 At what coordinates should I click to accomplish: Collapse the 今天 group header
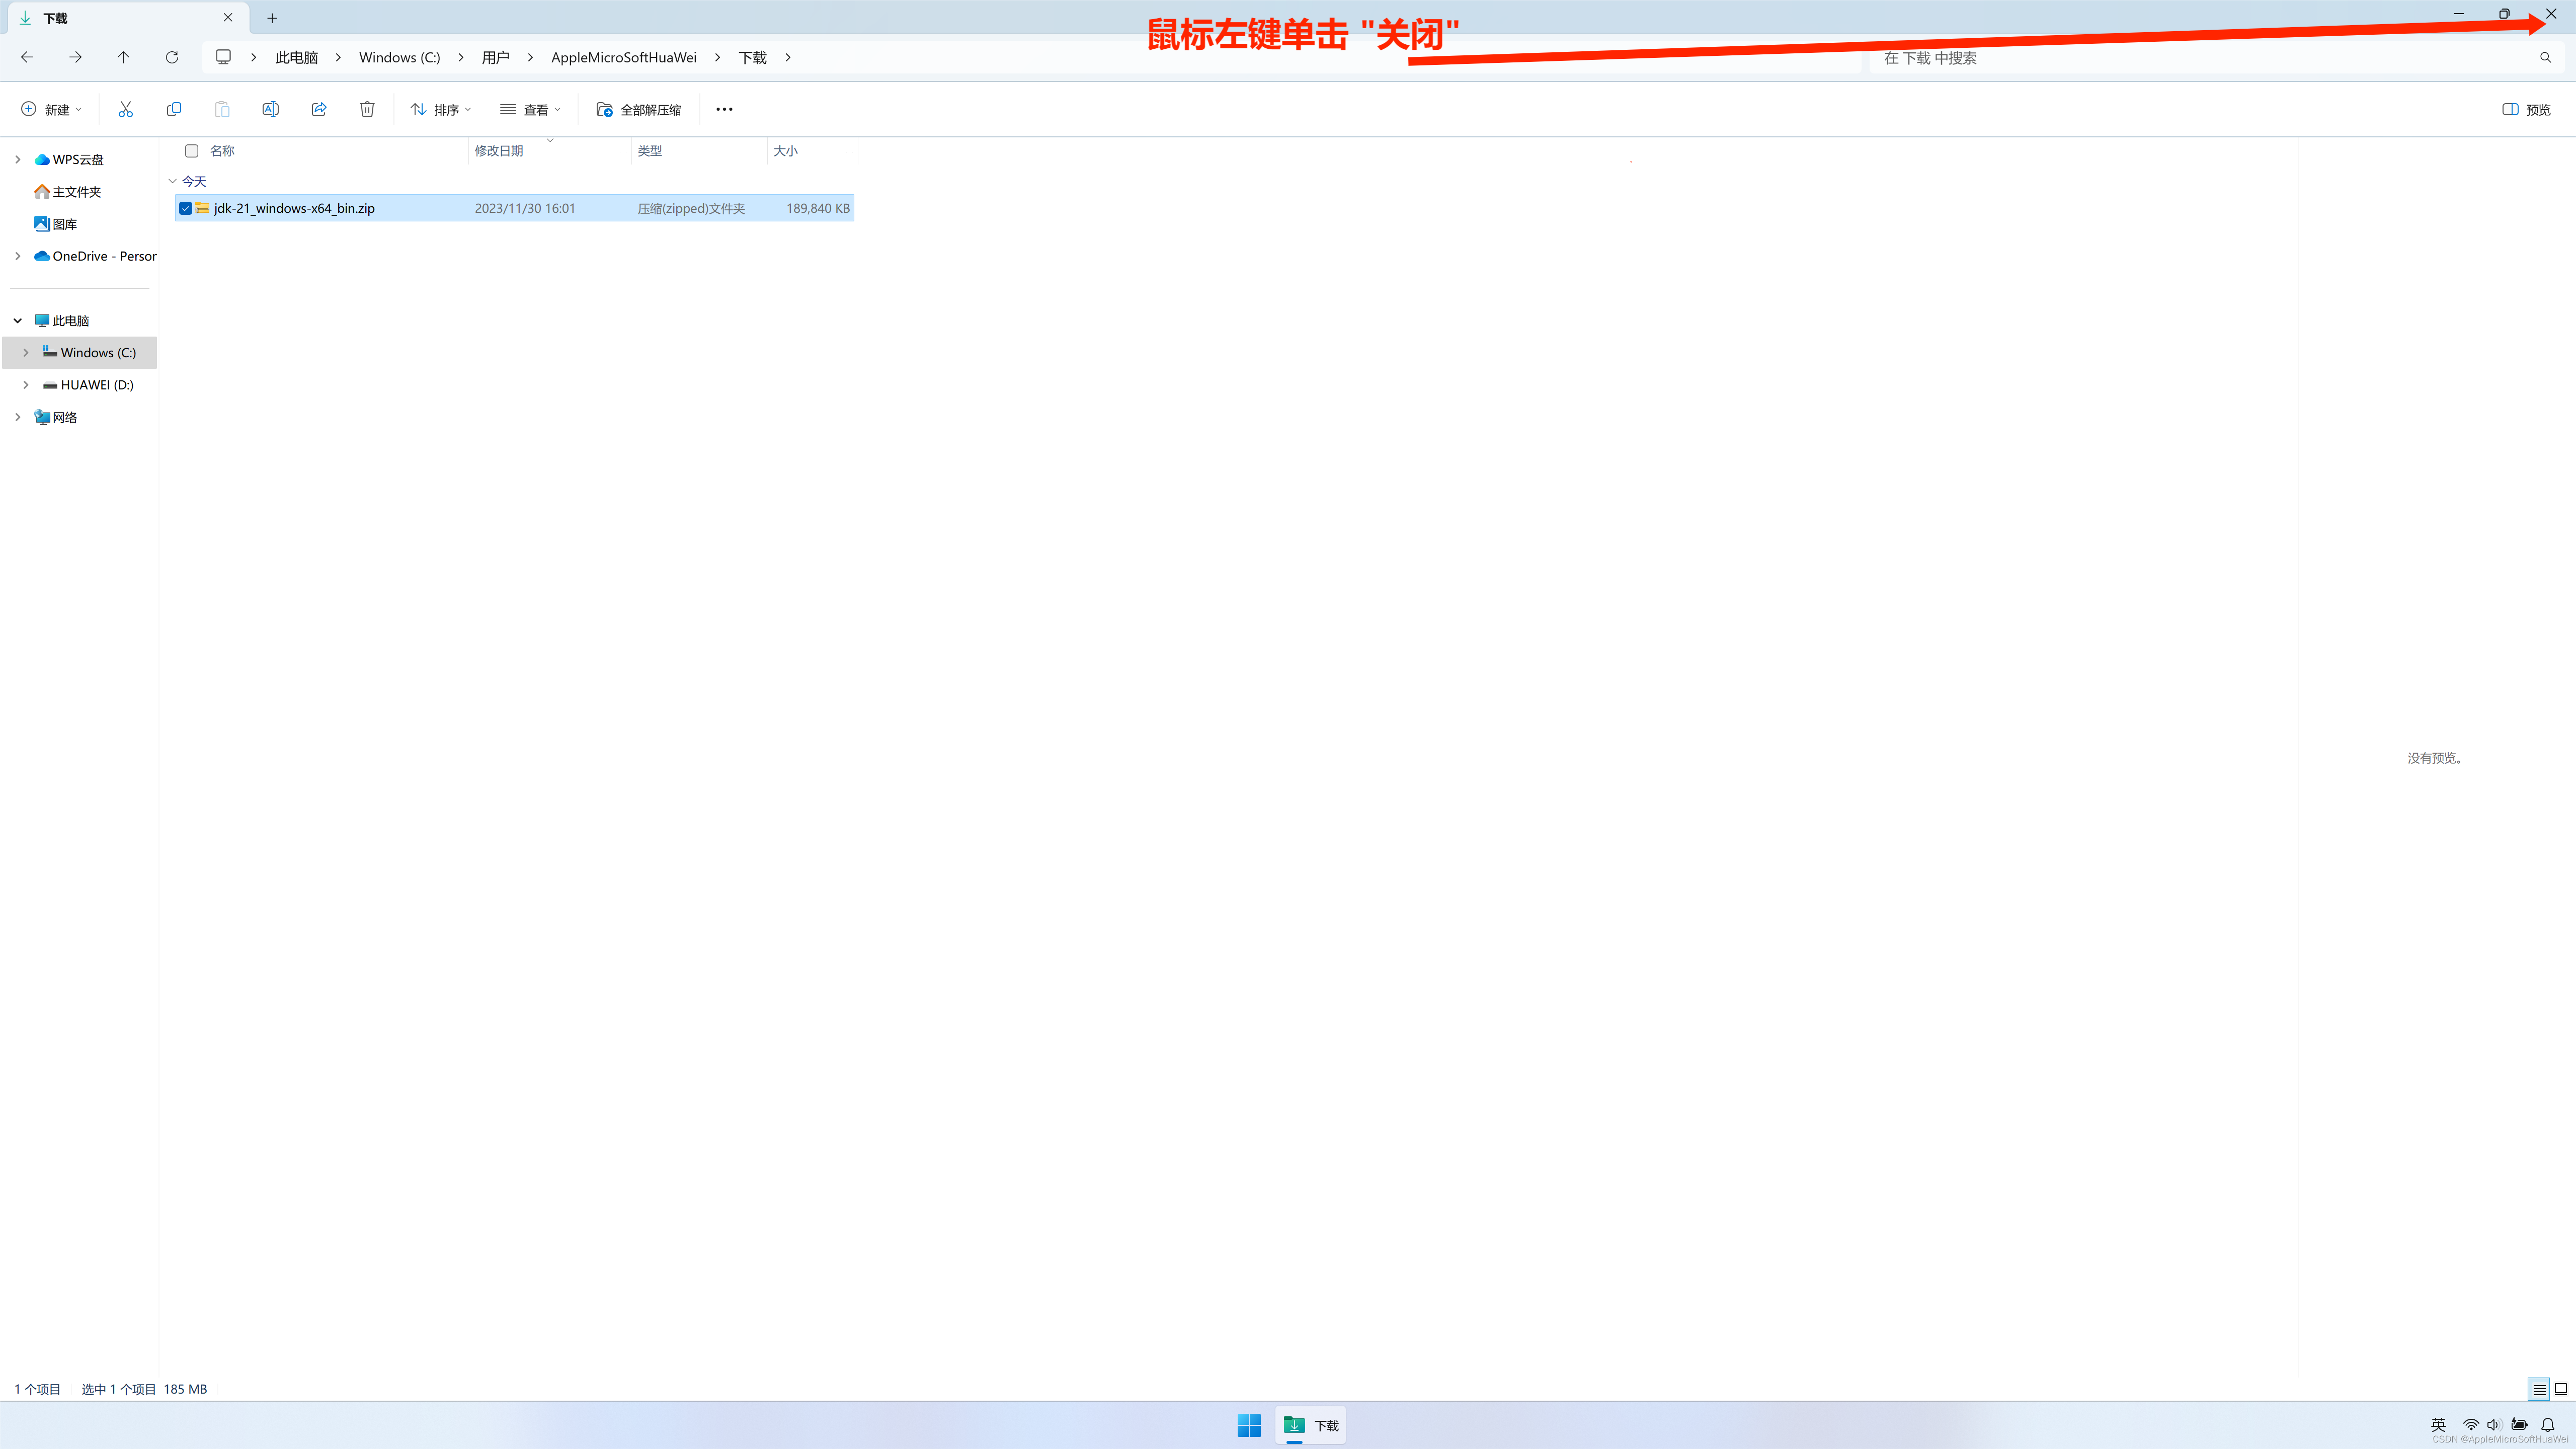coord(173,181)
